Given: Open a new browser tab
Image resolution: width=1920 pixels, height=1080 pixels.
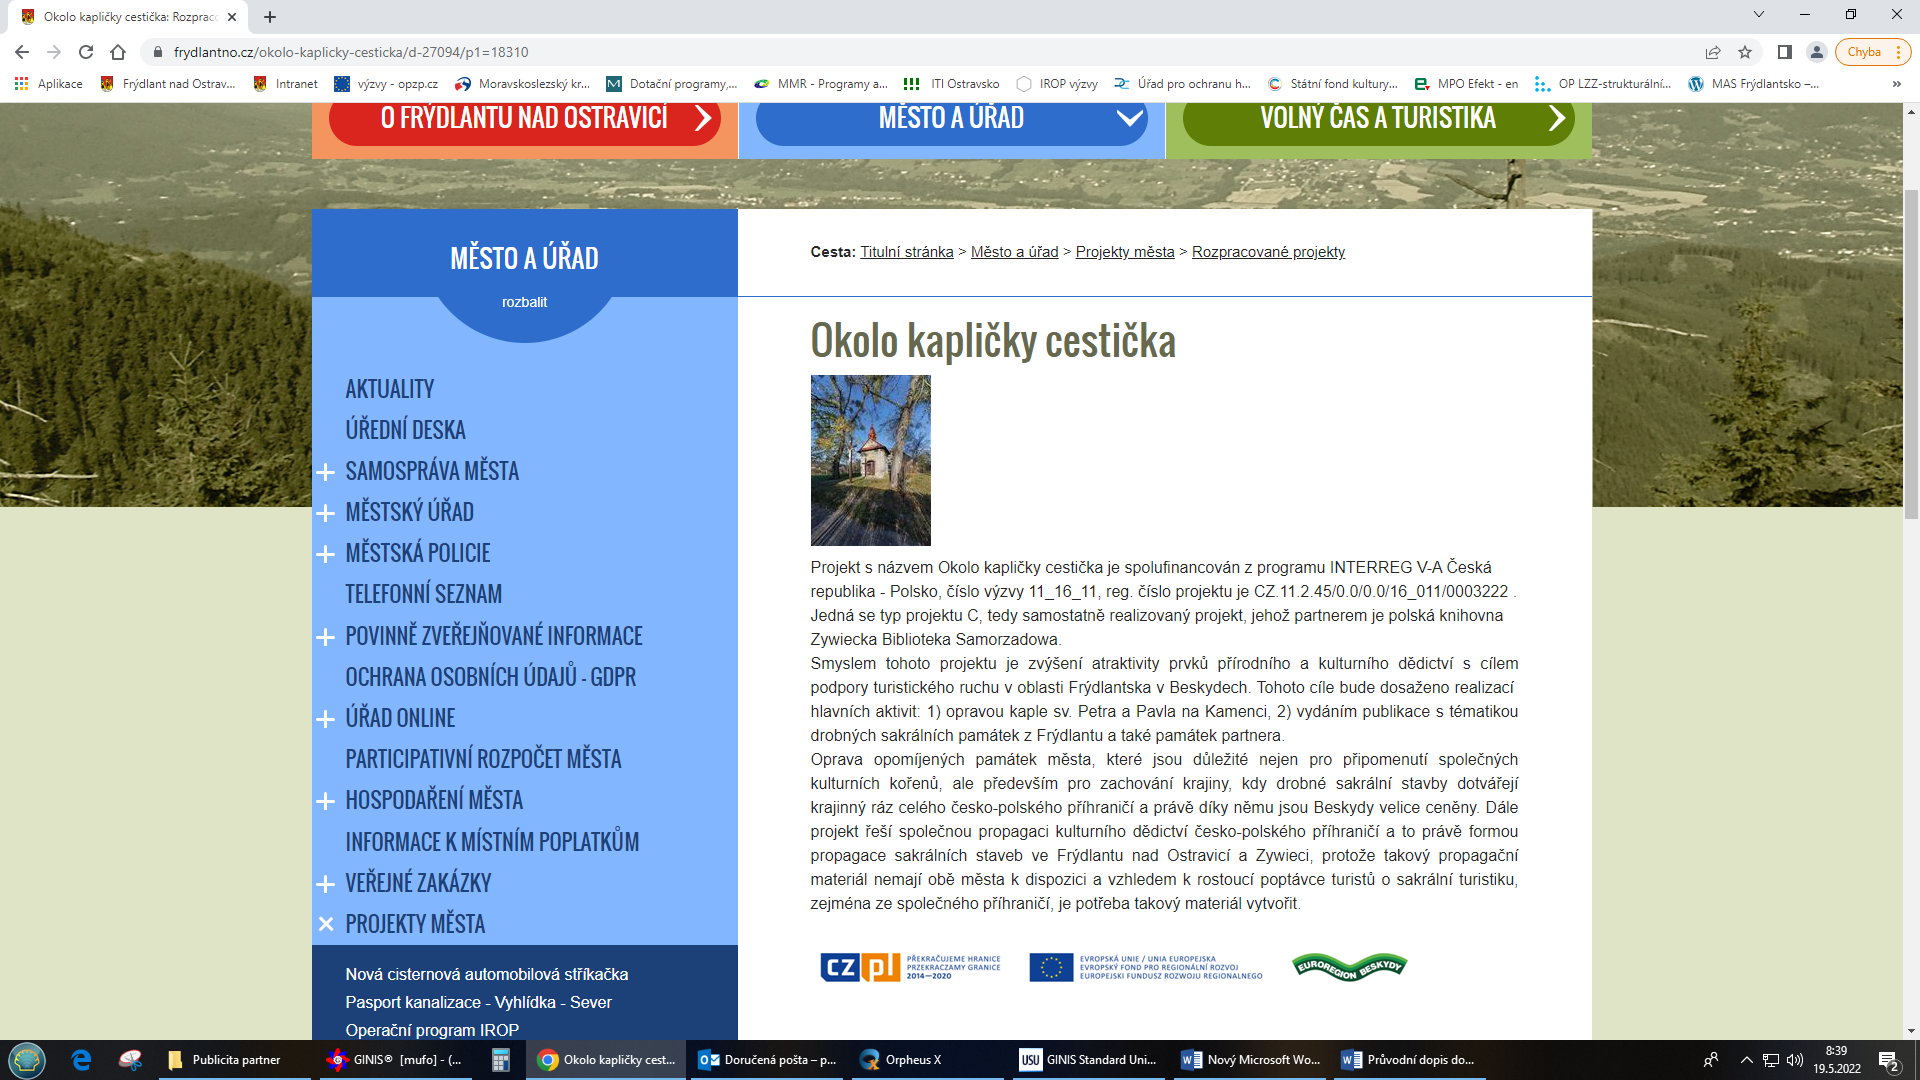Looking at the screenshot, I should point(270,17).
